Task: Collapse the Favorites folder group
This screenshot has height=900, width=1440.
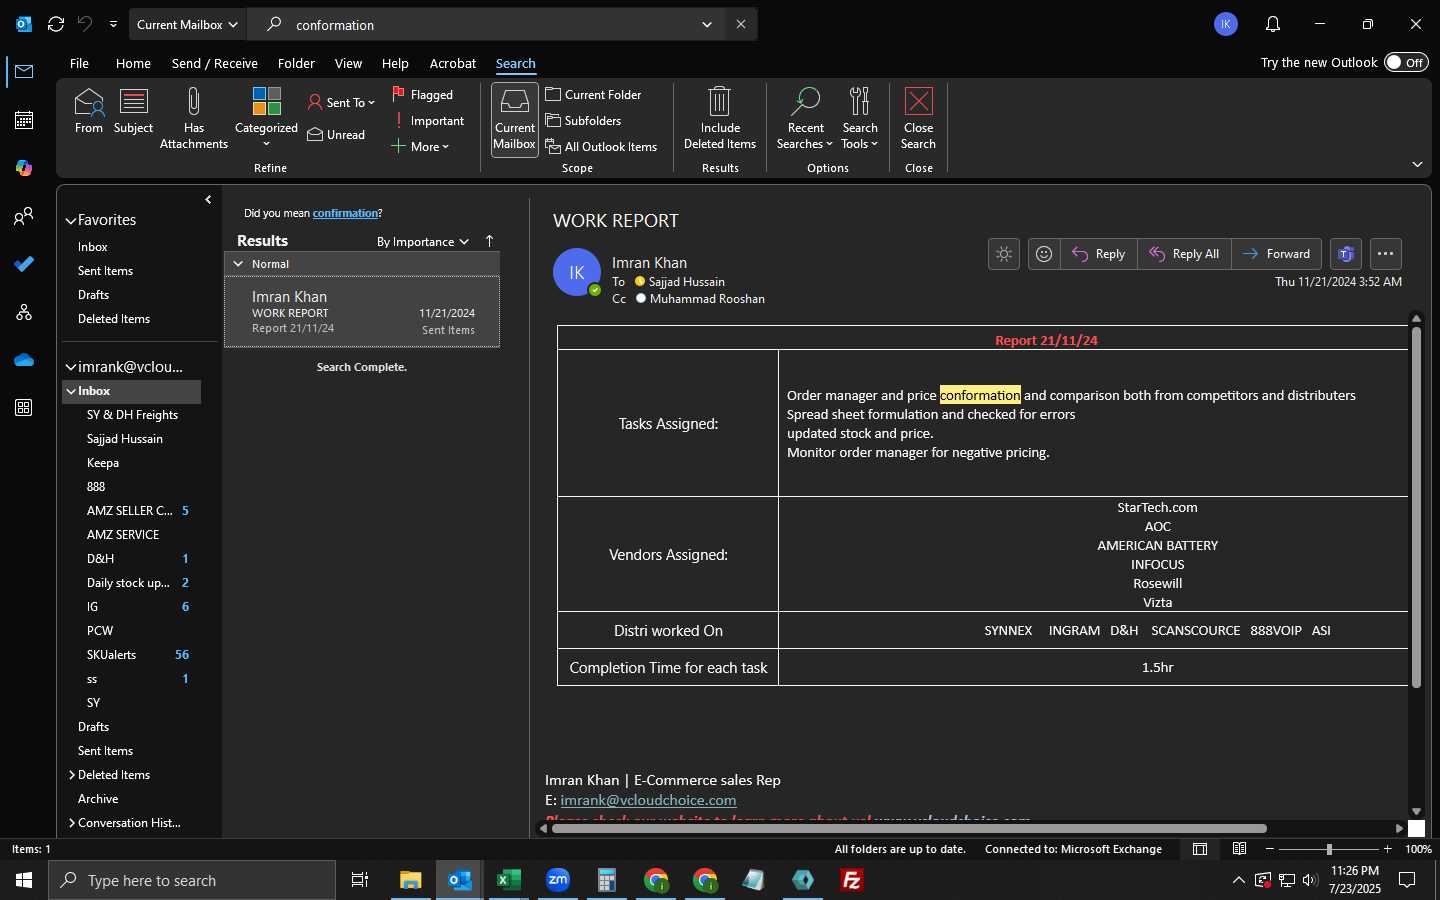Action: pyautogui.click(x=71, y=220)
